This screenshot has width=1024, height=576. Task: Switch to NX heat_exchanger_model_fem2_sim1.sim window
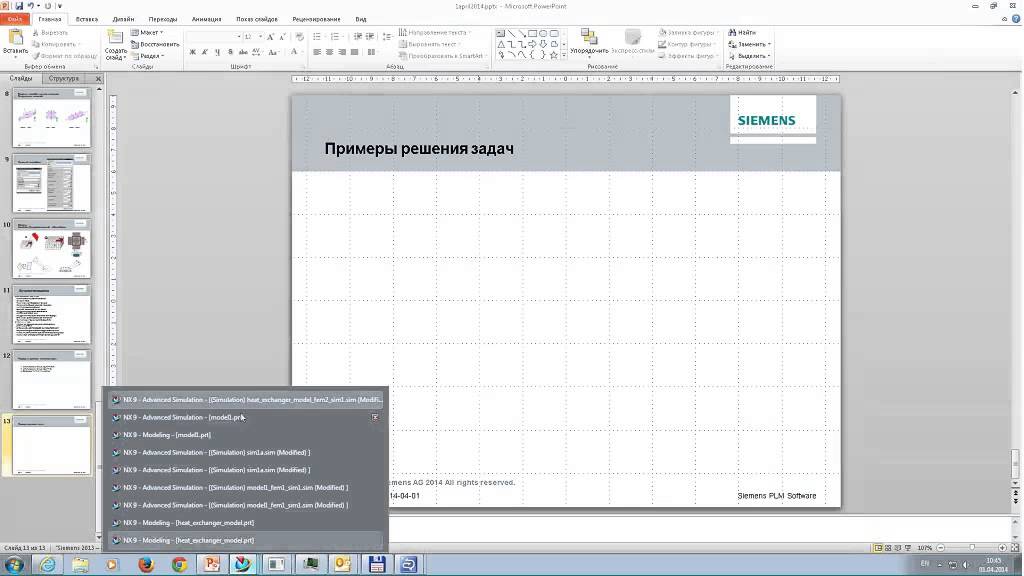(246, 400)
